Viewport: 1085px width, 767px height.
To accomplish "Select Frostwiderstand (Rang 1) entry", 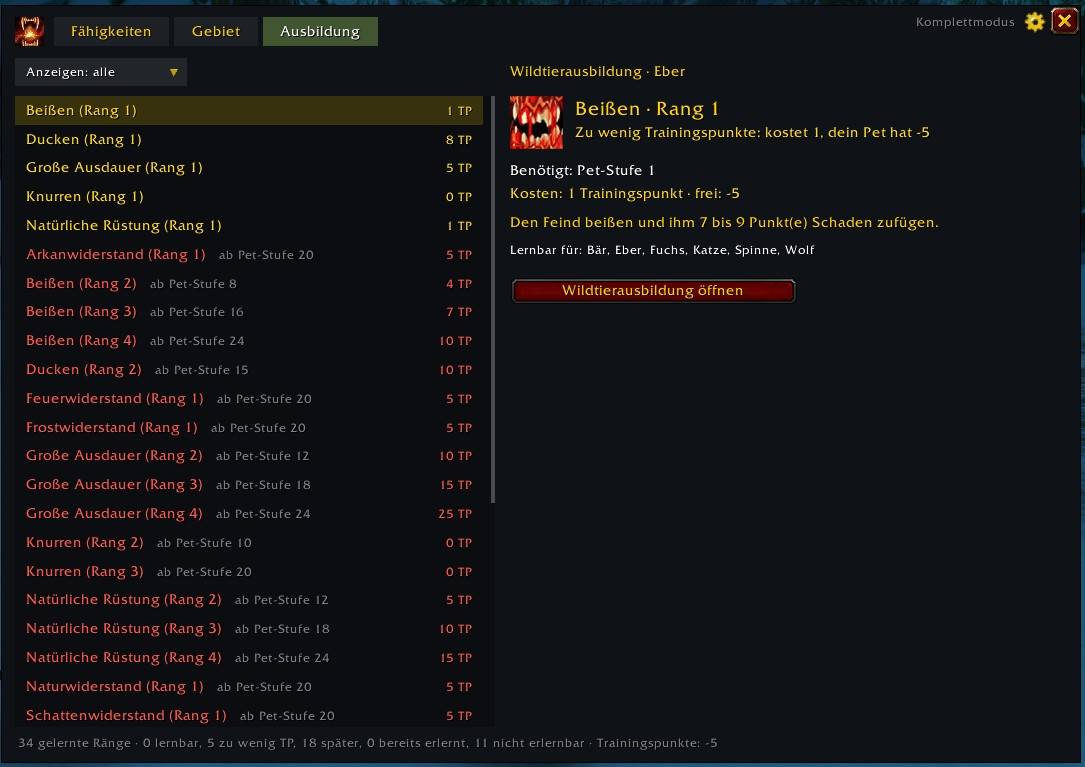I will (x=249, y=428).
